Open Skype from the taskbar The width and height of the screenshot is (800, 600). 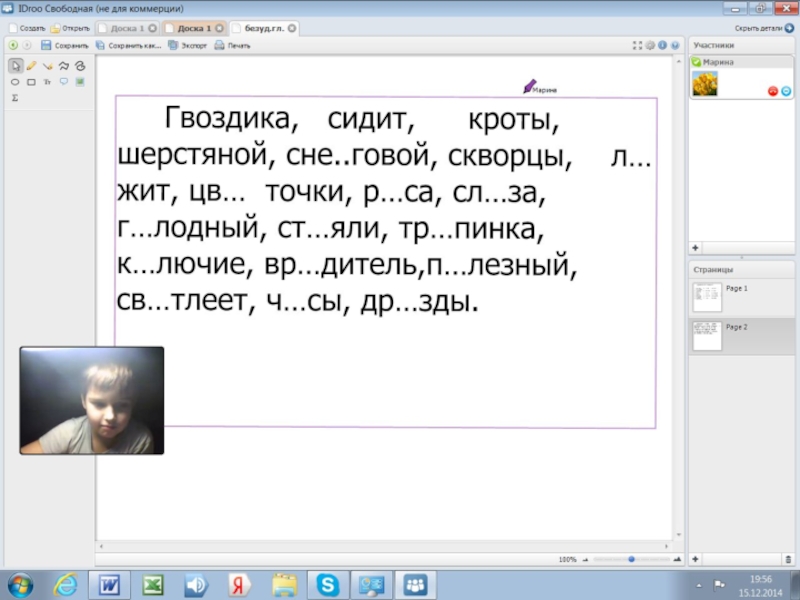coord(327,584)
